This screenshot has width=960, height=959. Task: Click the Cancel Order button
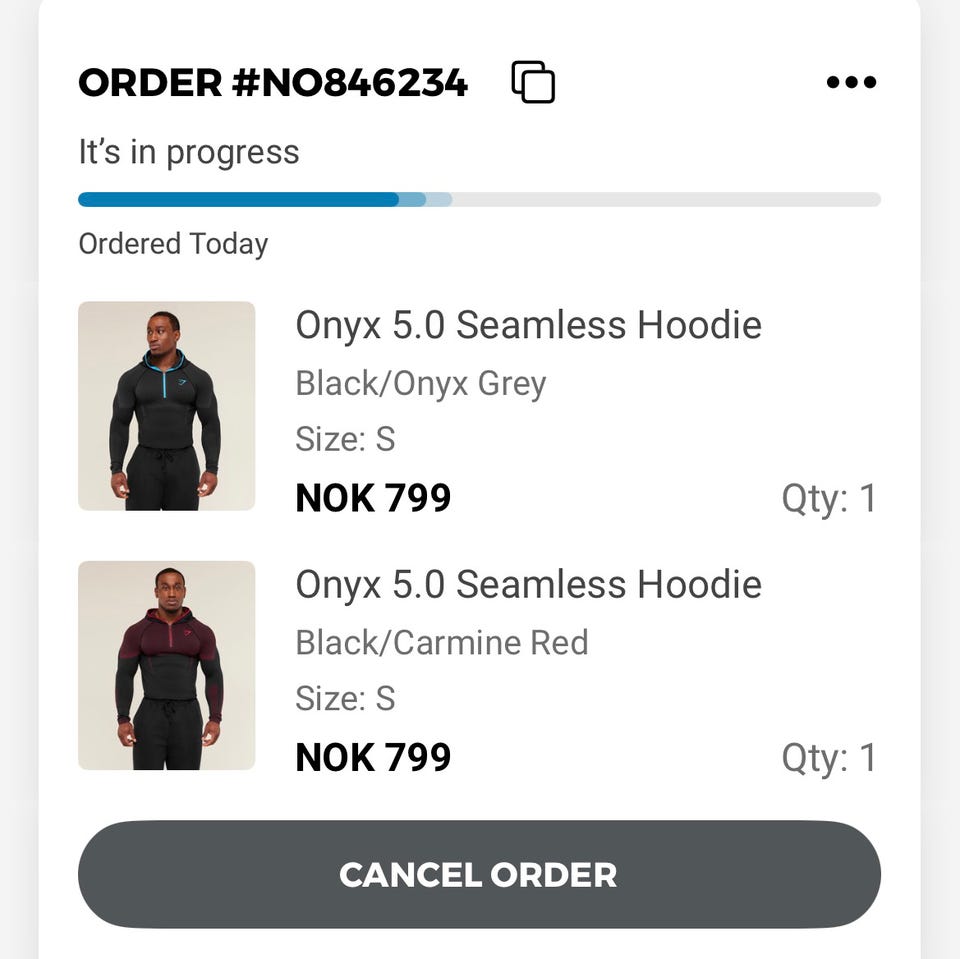tap(479, 875)
